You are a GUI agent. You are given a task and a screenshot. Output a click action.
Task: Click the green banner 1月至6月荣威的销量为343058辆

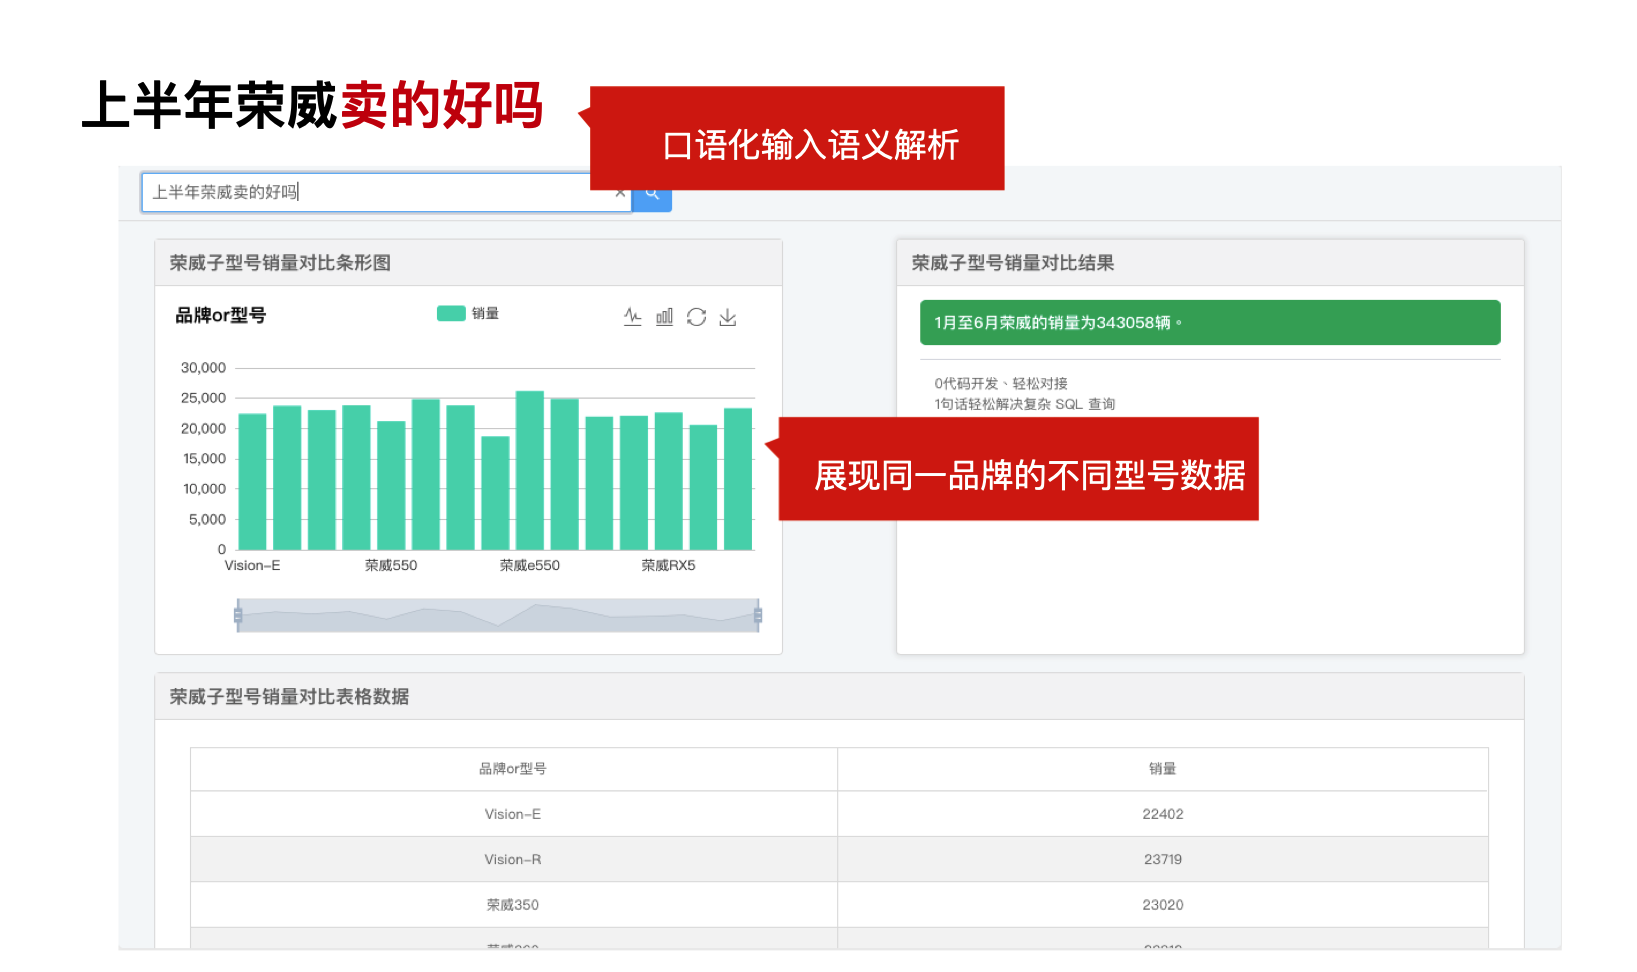click(x=1210, y=322)
